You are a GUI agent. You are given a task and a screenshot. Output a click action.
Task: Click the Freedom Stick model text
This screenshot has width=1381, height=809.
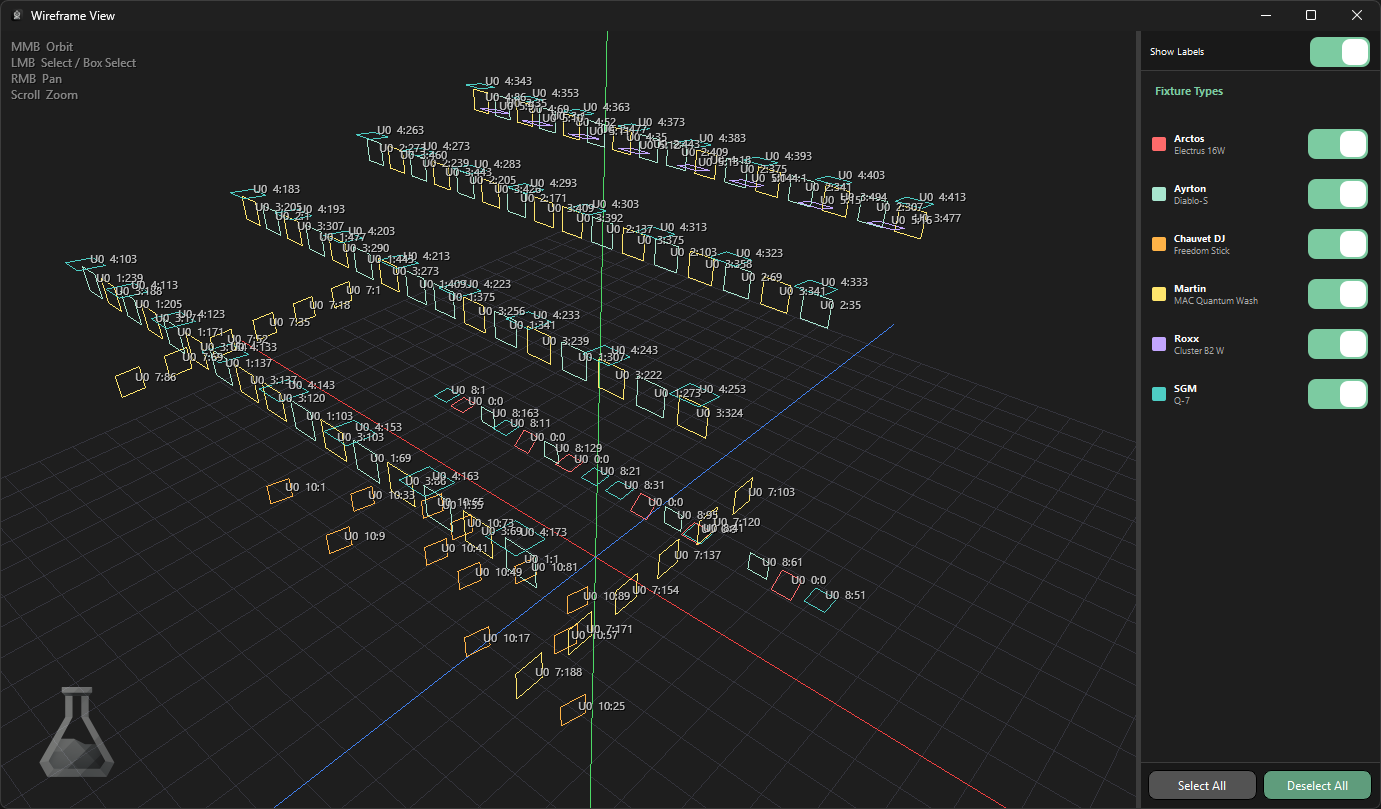(x=1202, y=251)
